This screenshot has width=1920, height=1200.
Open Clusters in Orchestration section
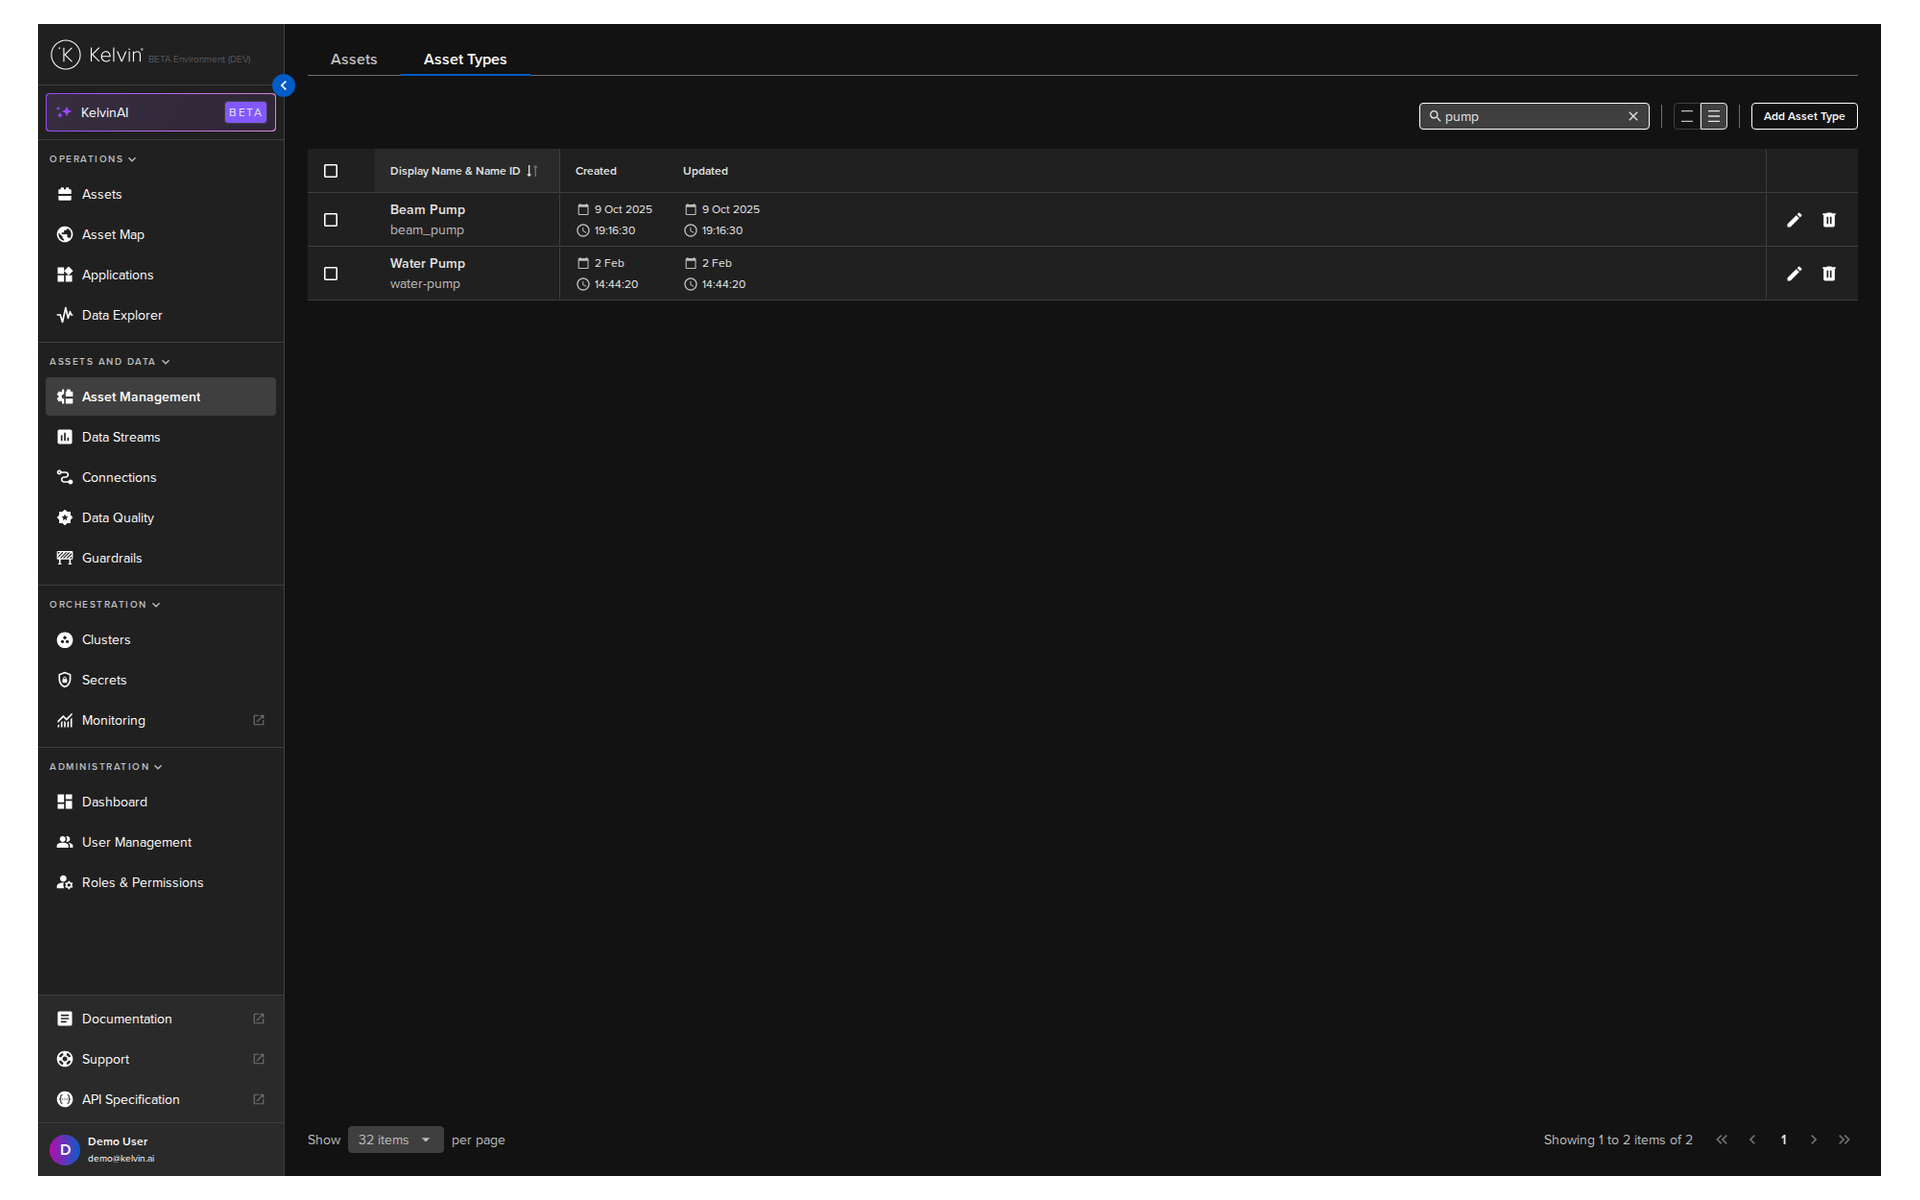pos(105,640)
